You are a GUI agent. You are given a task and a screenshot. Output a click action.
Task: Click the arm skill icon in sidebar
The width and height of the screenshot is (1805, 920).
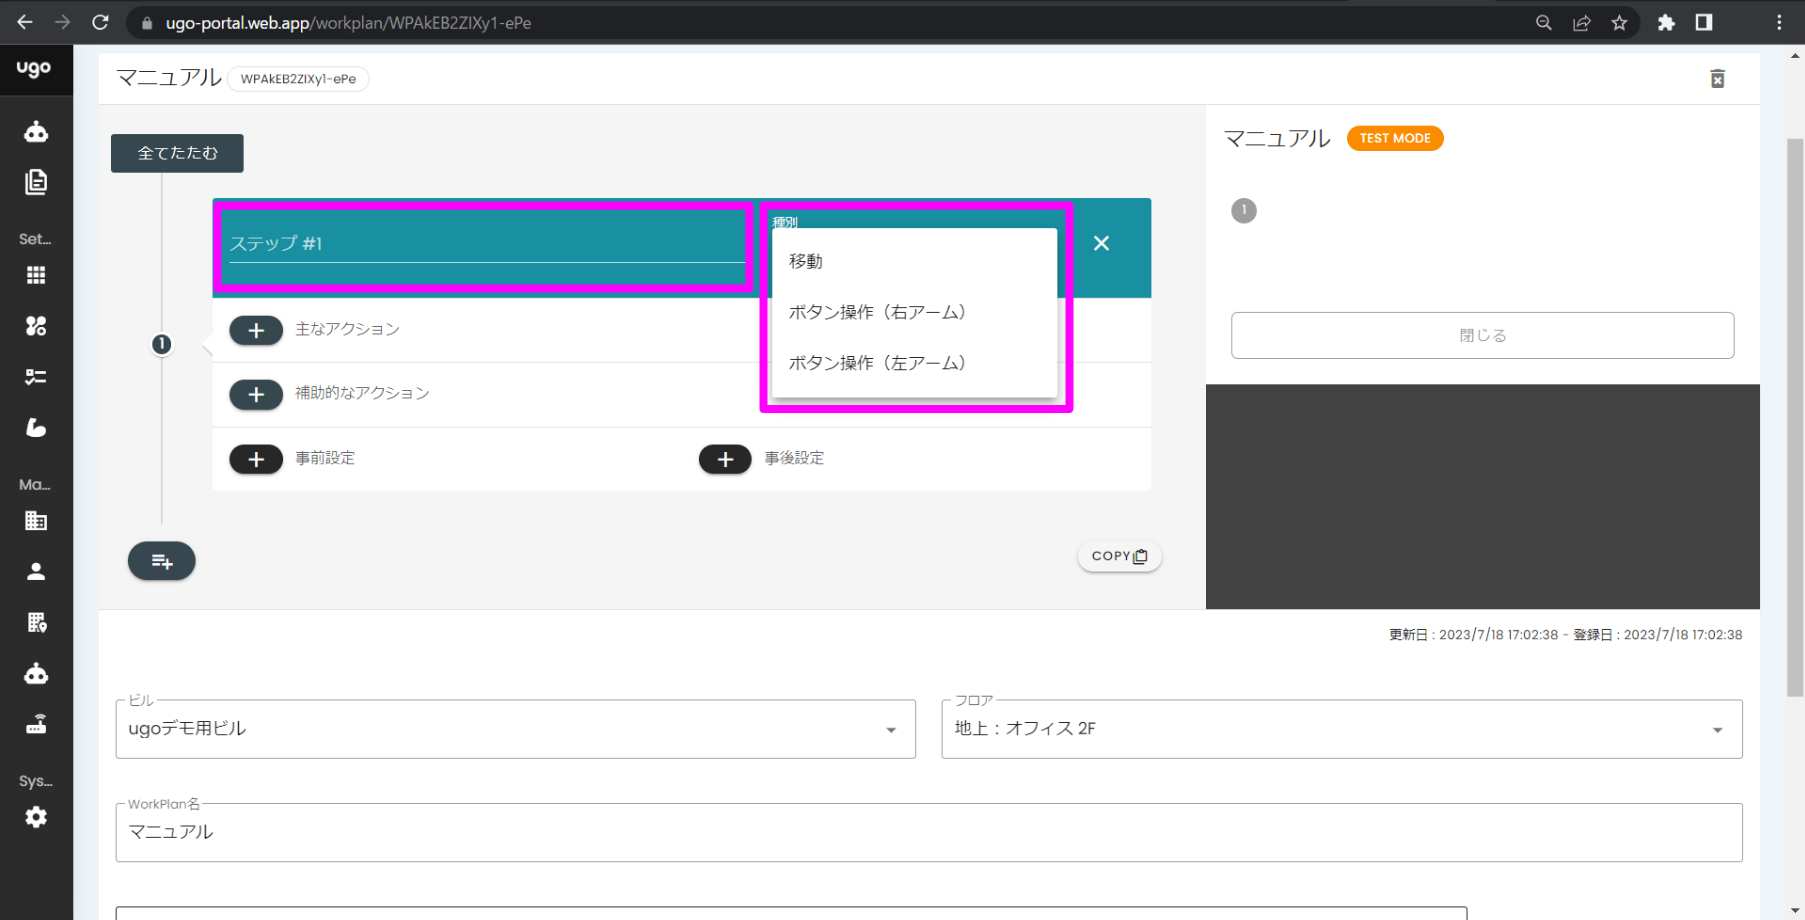(36, 428)
